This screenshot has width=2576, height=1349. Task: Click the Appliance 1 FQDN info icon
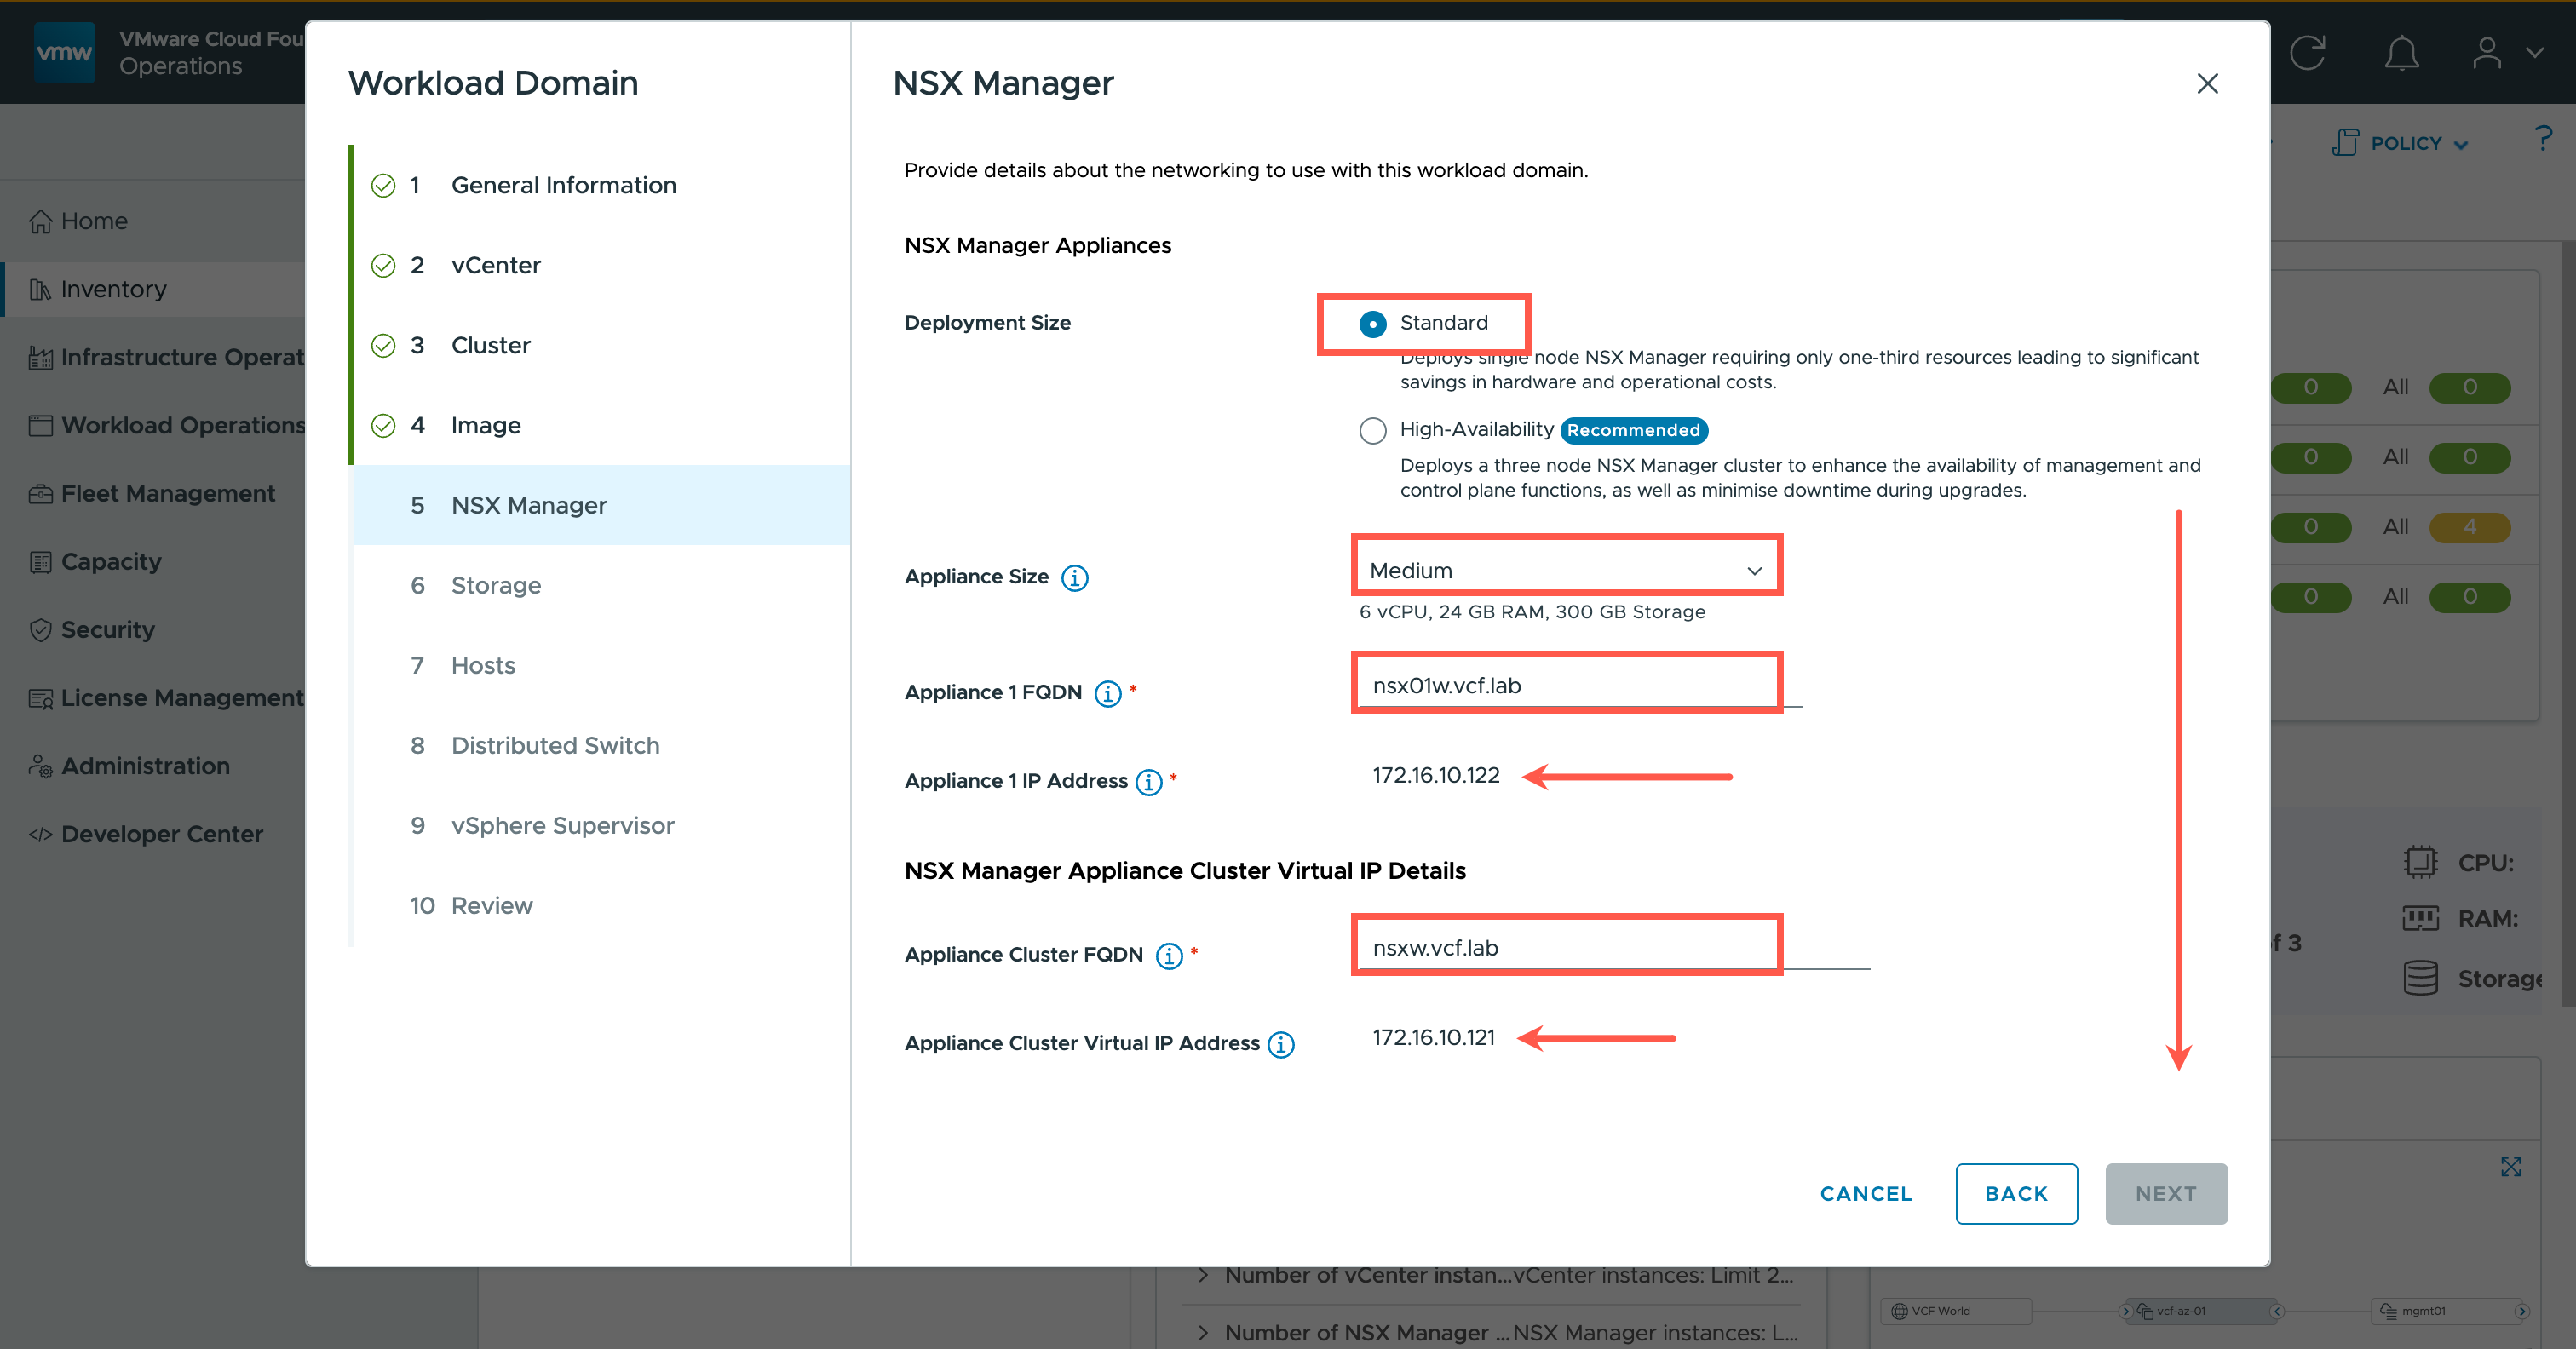pyautogui.click(x=1107, y=693)
